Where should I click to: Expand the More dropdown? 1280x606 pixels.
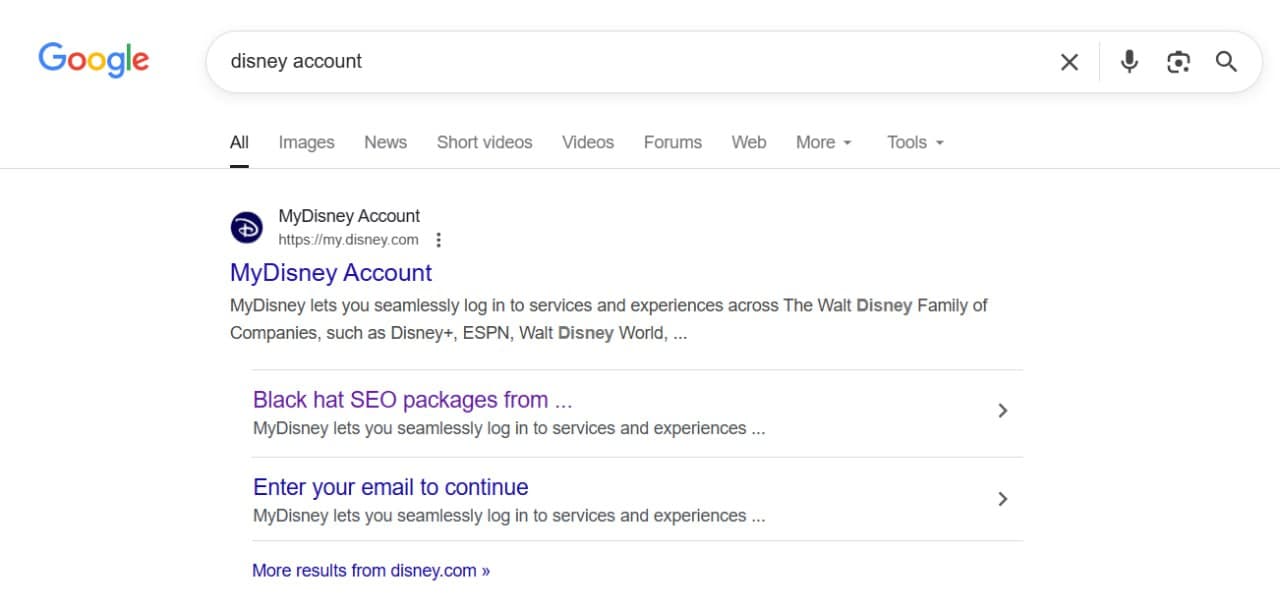(824, 142)
